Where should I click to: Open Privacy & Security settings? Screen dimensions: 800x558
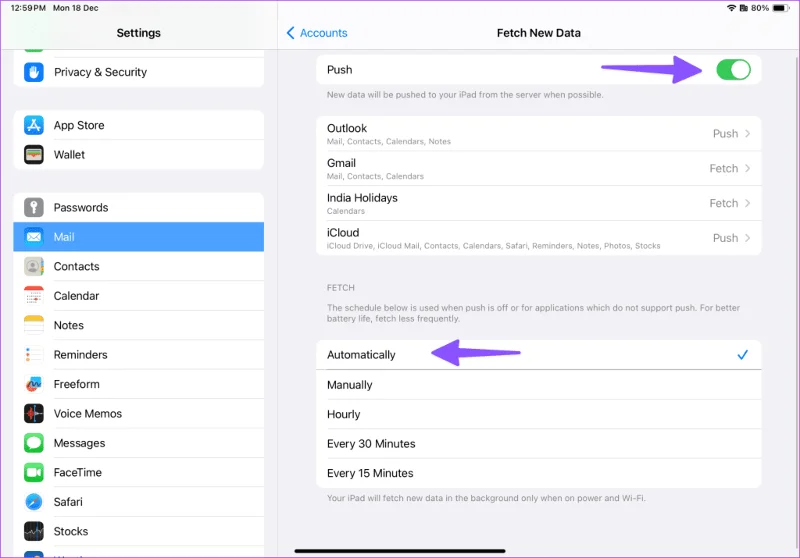(138, 72)
